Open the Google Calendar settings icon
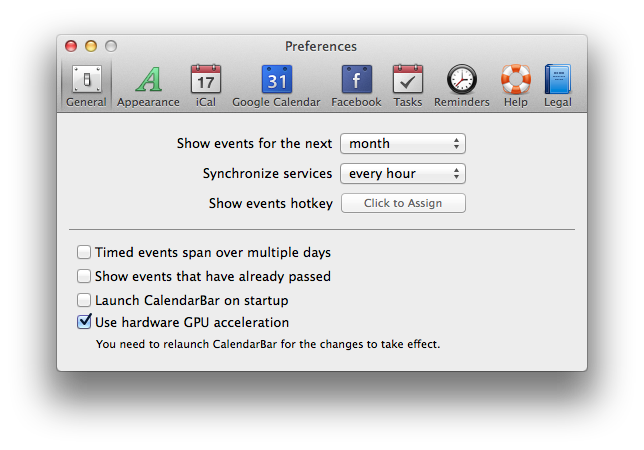 click(x=276, y=79)
